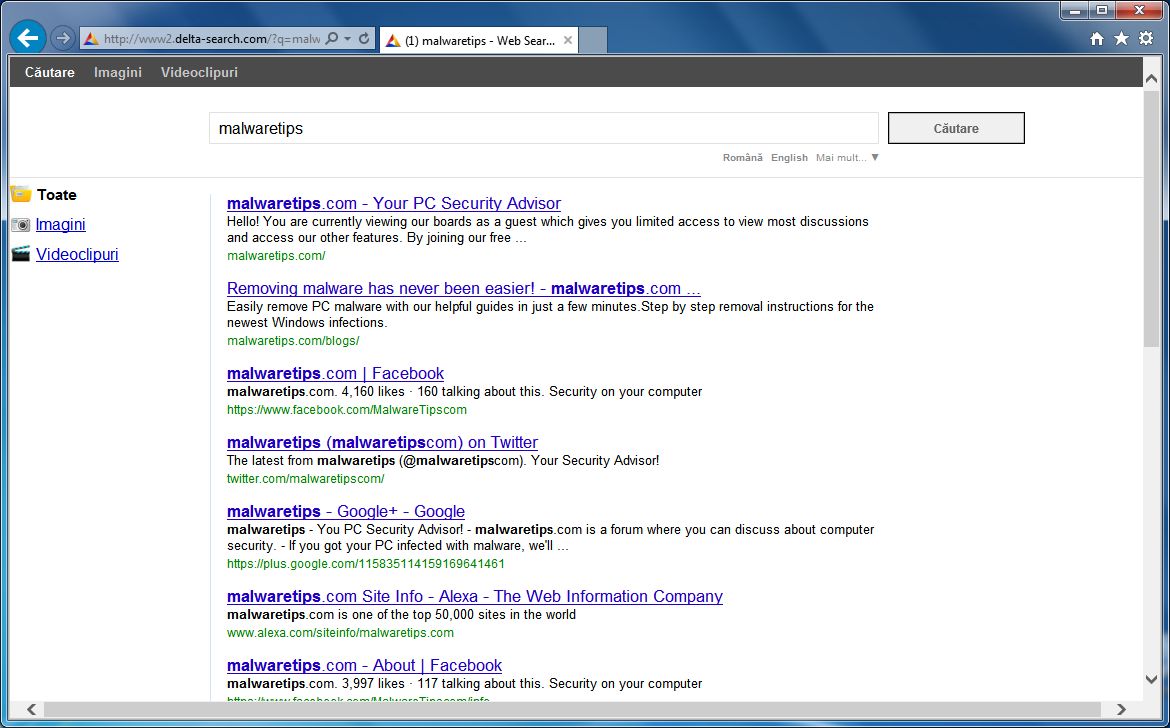Screen dimensions: 1170x728
Task: Switch to the Videoclipuri menu item
Action: tap(199, 72)
